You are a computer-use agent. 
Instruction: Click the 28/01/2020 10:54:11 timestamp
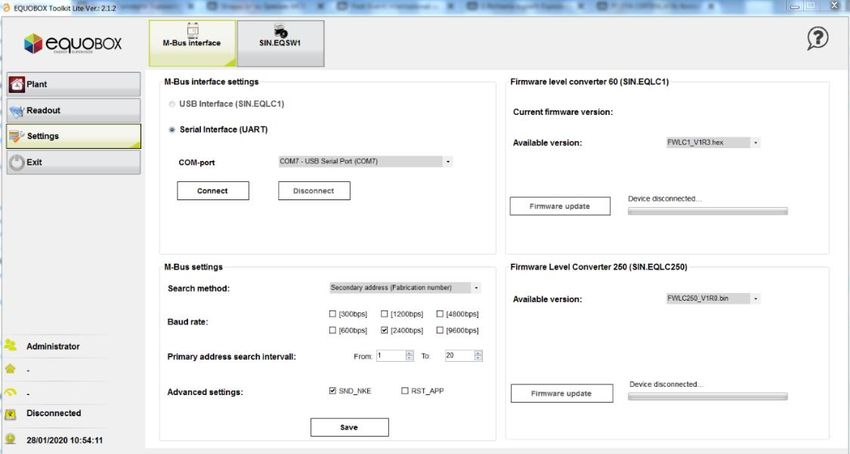click(x=65, y=440)
